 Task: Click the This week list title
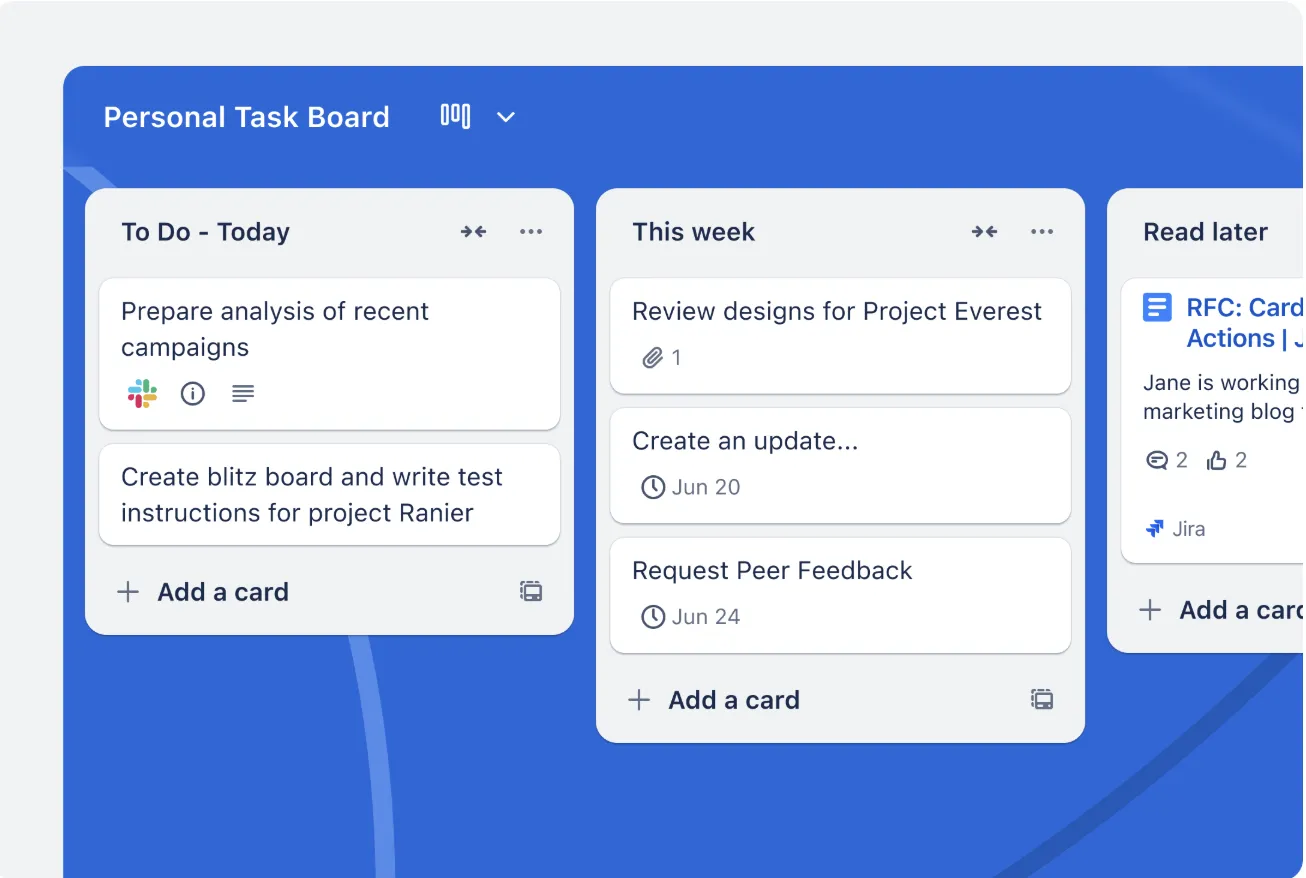coord(693,232)
